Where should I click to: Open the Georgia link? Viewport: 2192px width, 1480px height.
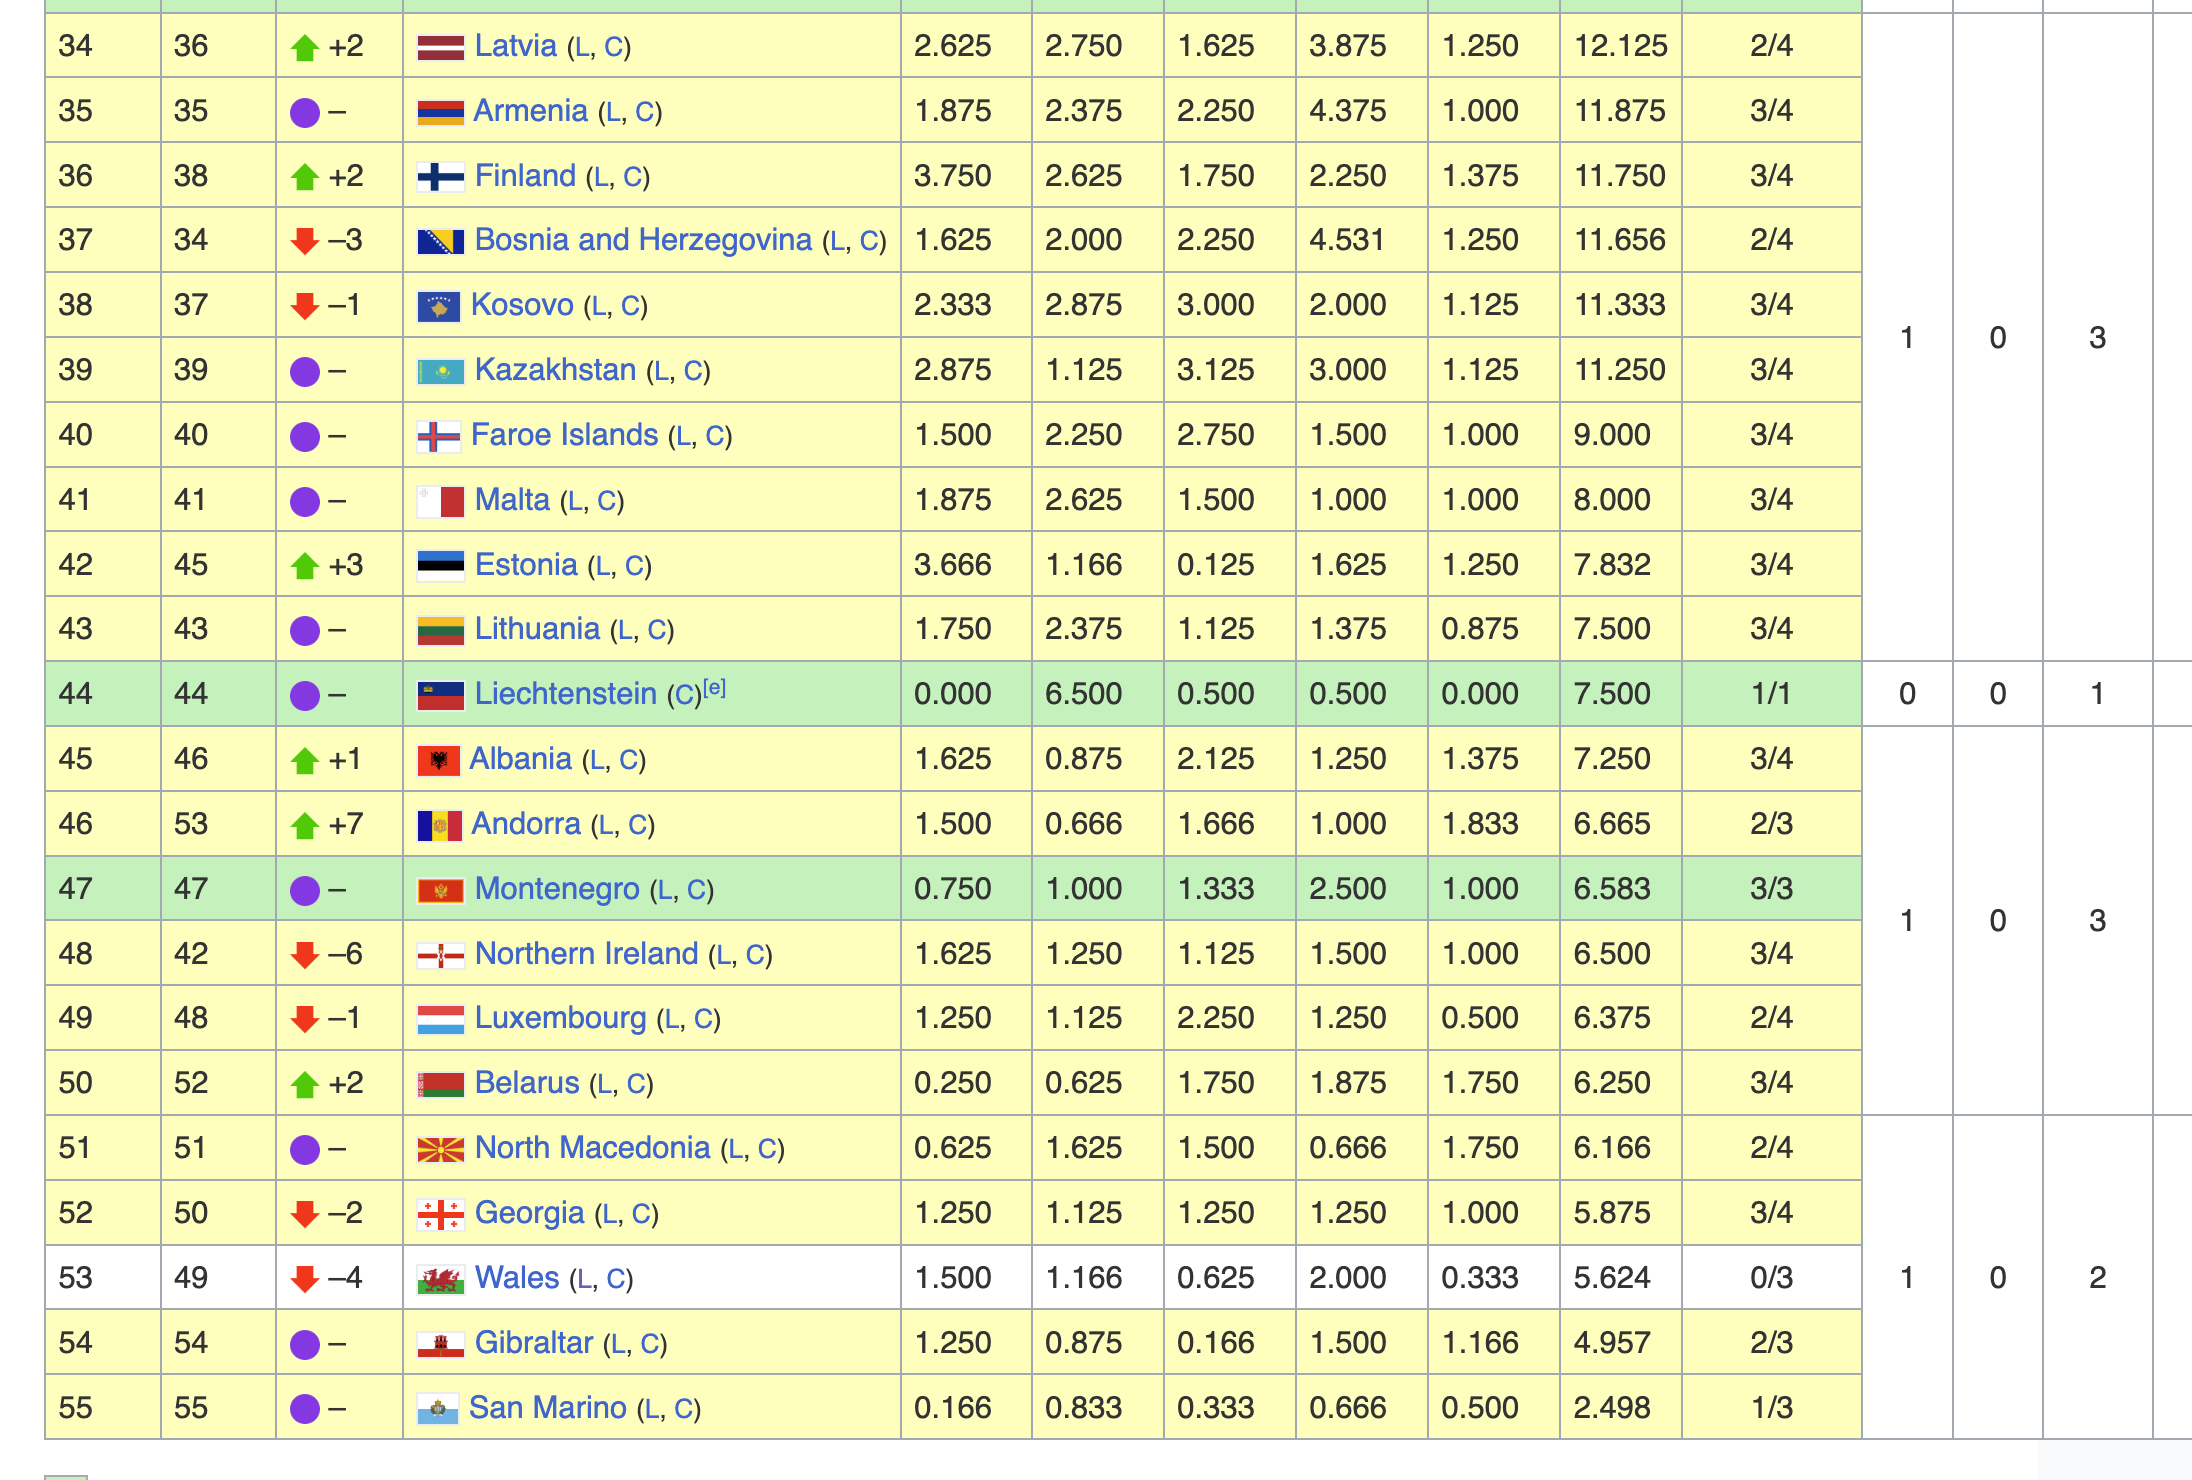[x=529, y=1213]
